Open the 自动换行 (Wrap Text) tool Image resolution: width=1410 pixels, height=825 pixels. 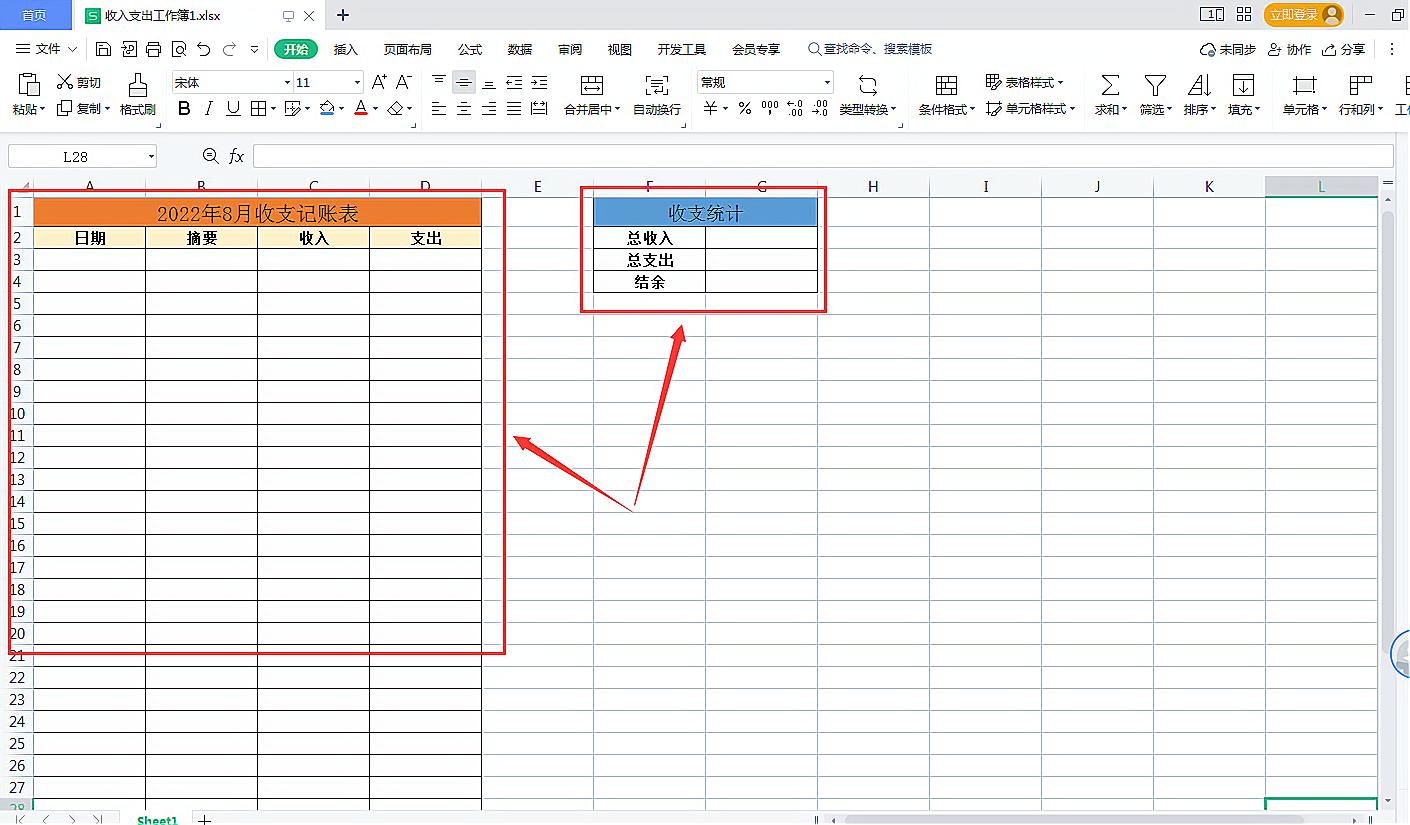click(655, 95)
